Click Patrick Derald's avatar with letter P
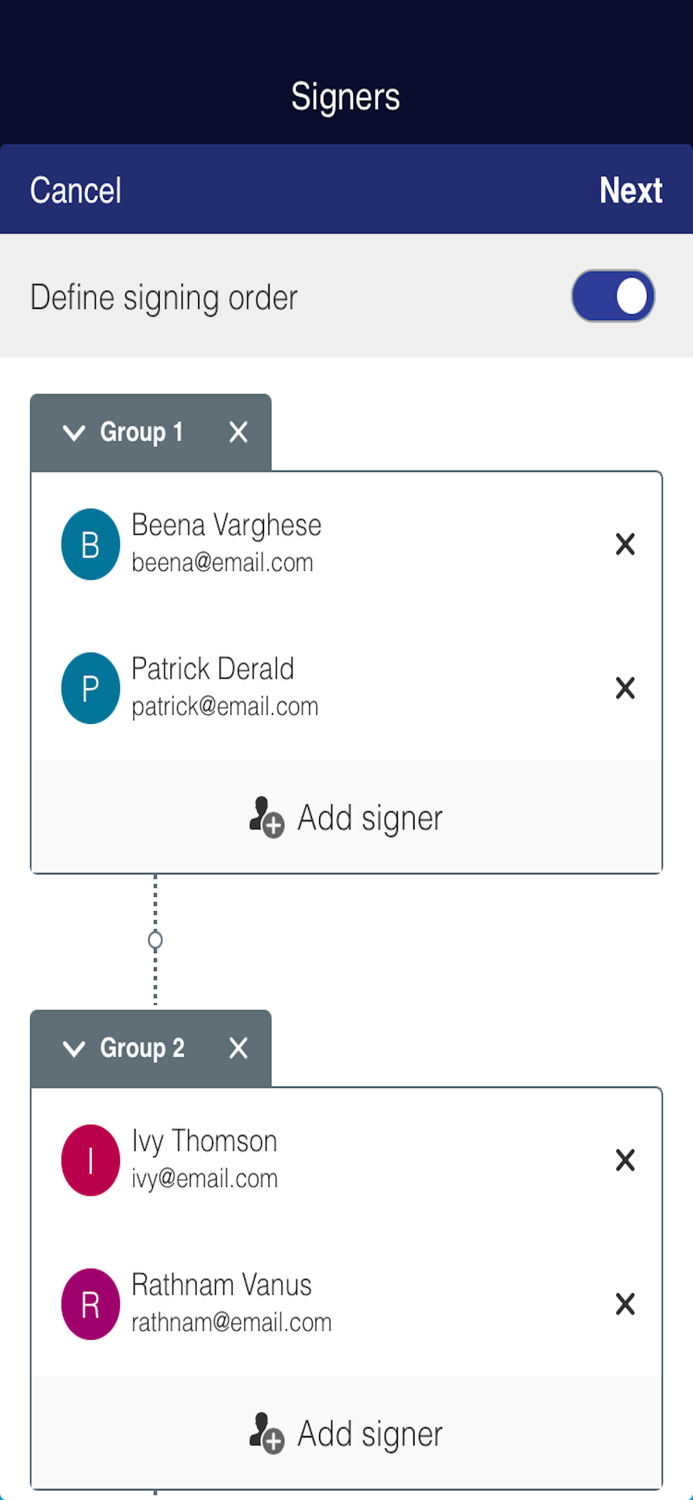 coord(90,688)
